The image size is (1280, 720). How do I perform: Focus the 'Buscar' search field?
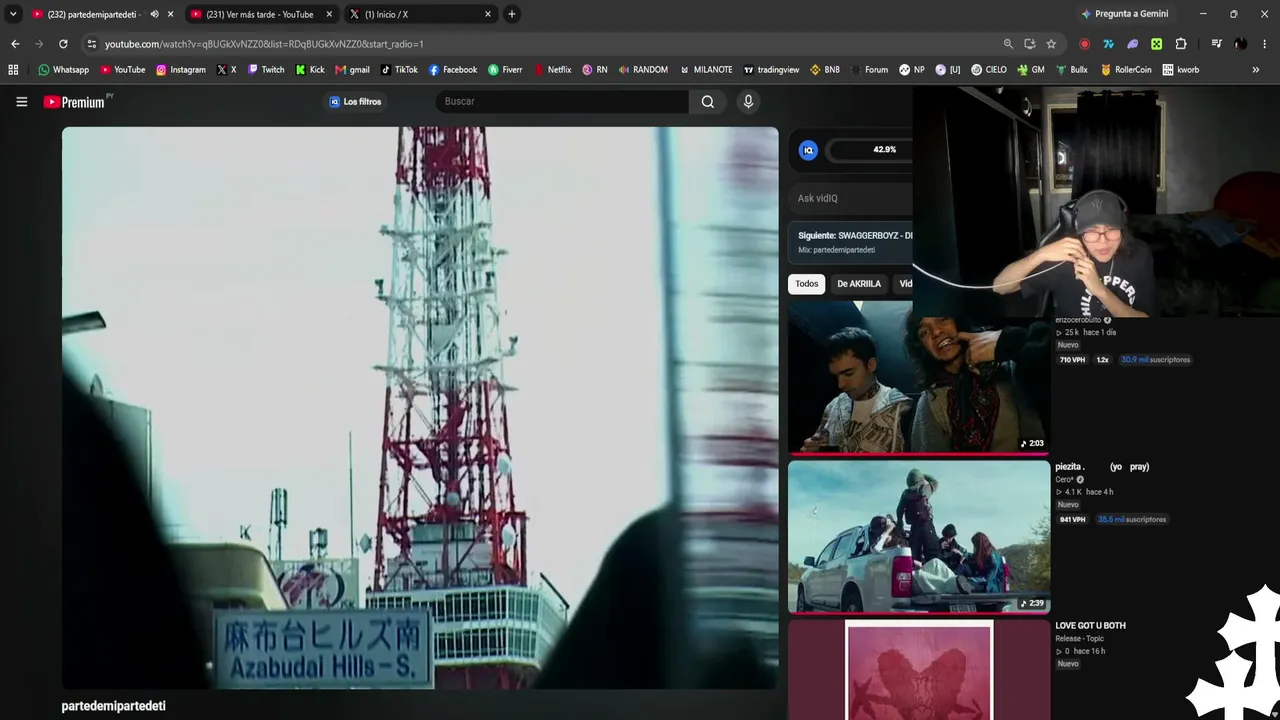(562, 101)
